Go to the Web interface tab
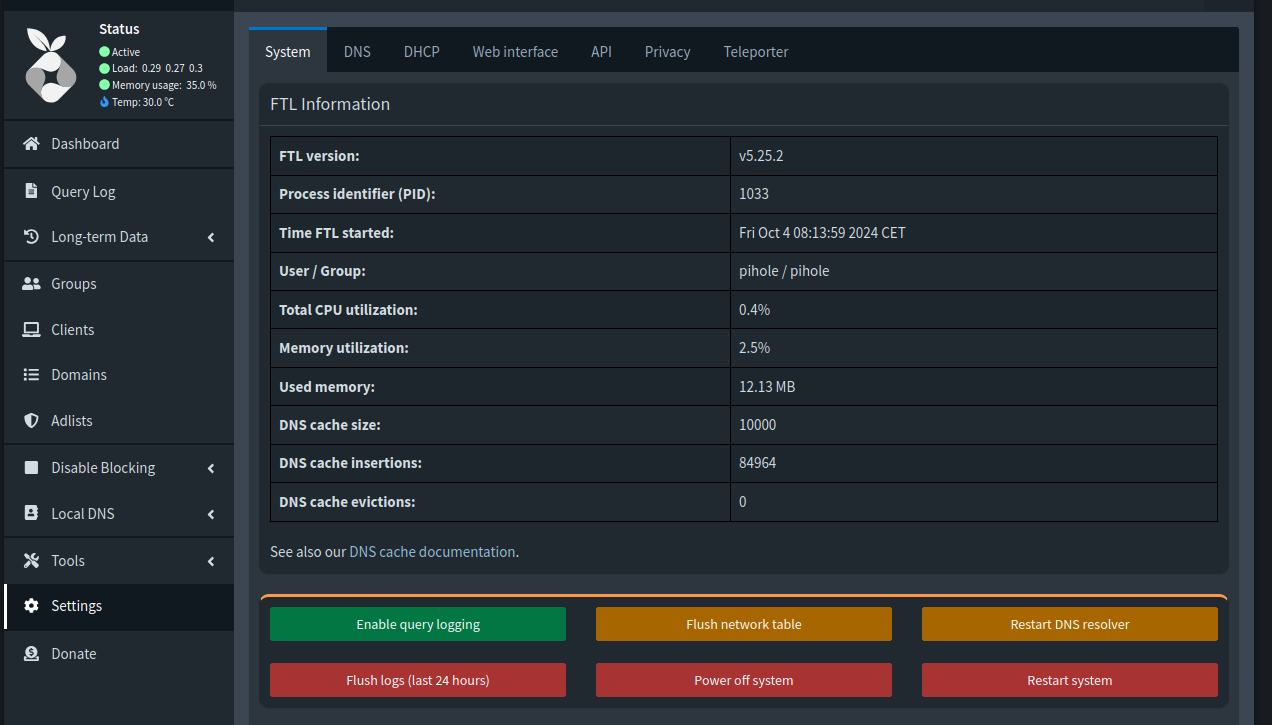 click(515, 51)
